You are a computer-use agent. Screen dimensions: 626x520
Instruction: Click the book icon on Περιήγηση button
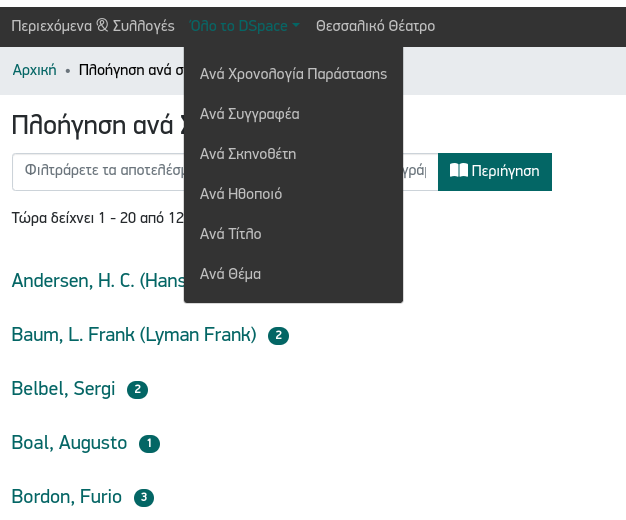pos(458,171)
